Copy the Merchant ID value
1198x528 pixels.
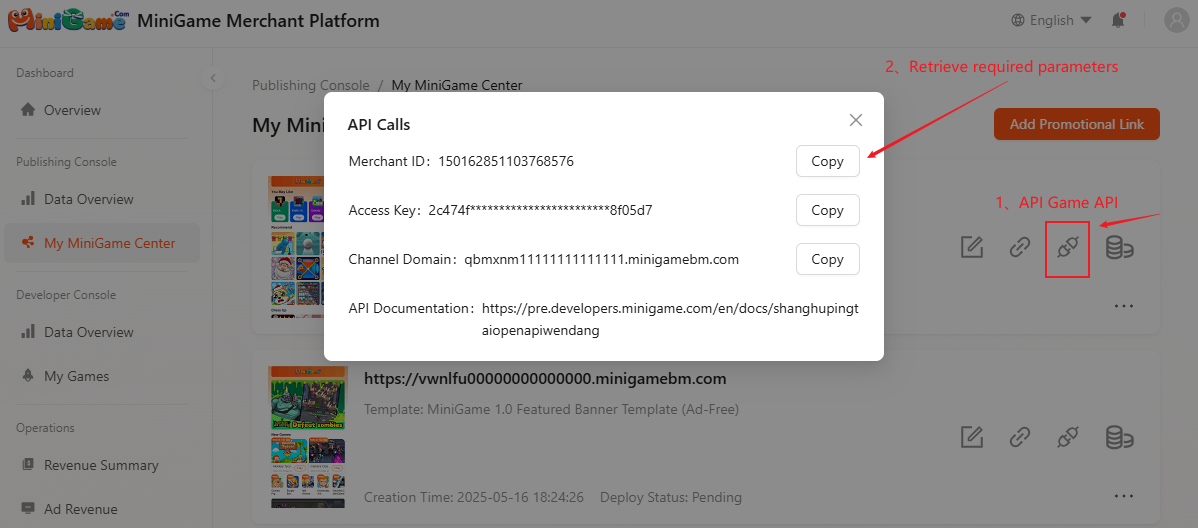click(x=827, y=161)
